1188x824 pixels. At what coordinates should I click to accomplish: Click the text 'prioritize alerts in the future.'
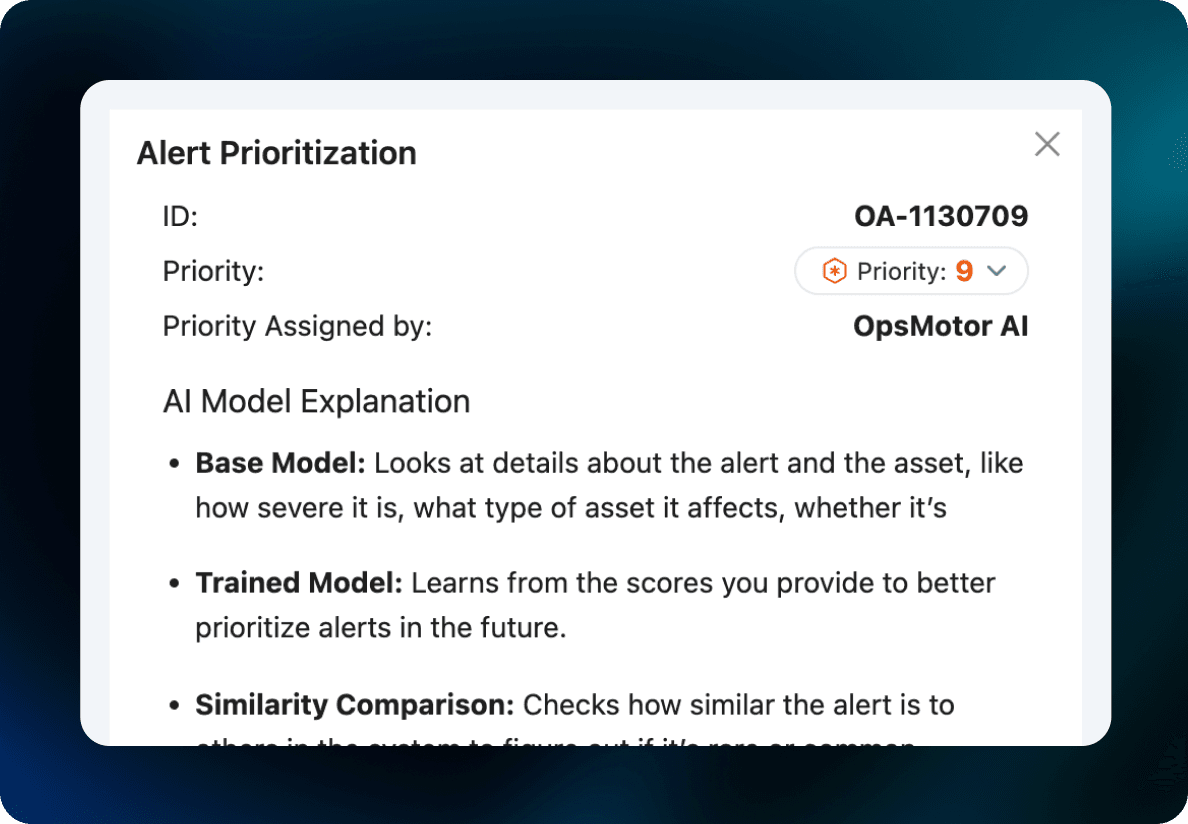pyautogui.click(x=380, y=628)
